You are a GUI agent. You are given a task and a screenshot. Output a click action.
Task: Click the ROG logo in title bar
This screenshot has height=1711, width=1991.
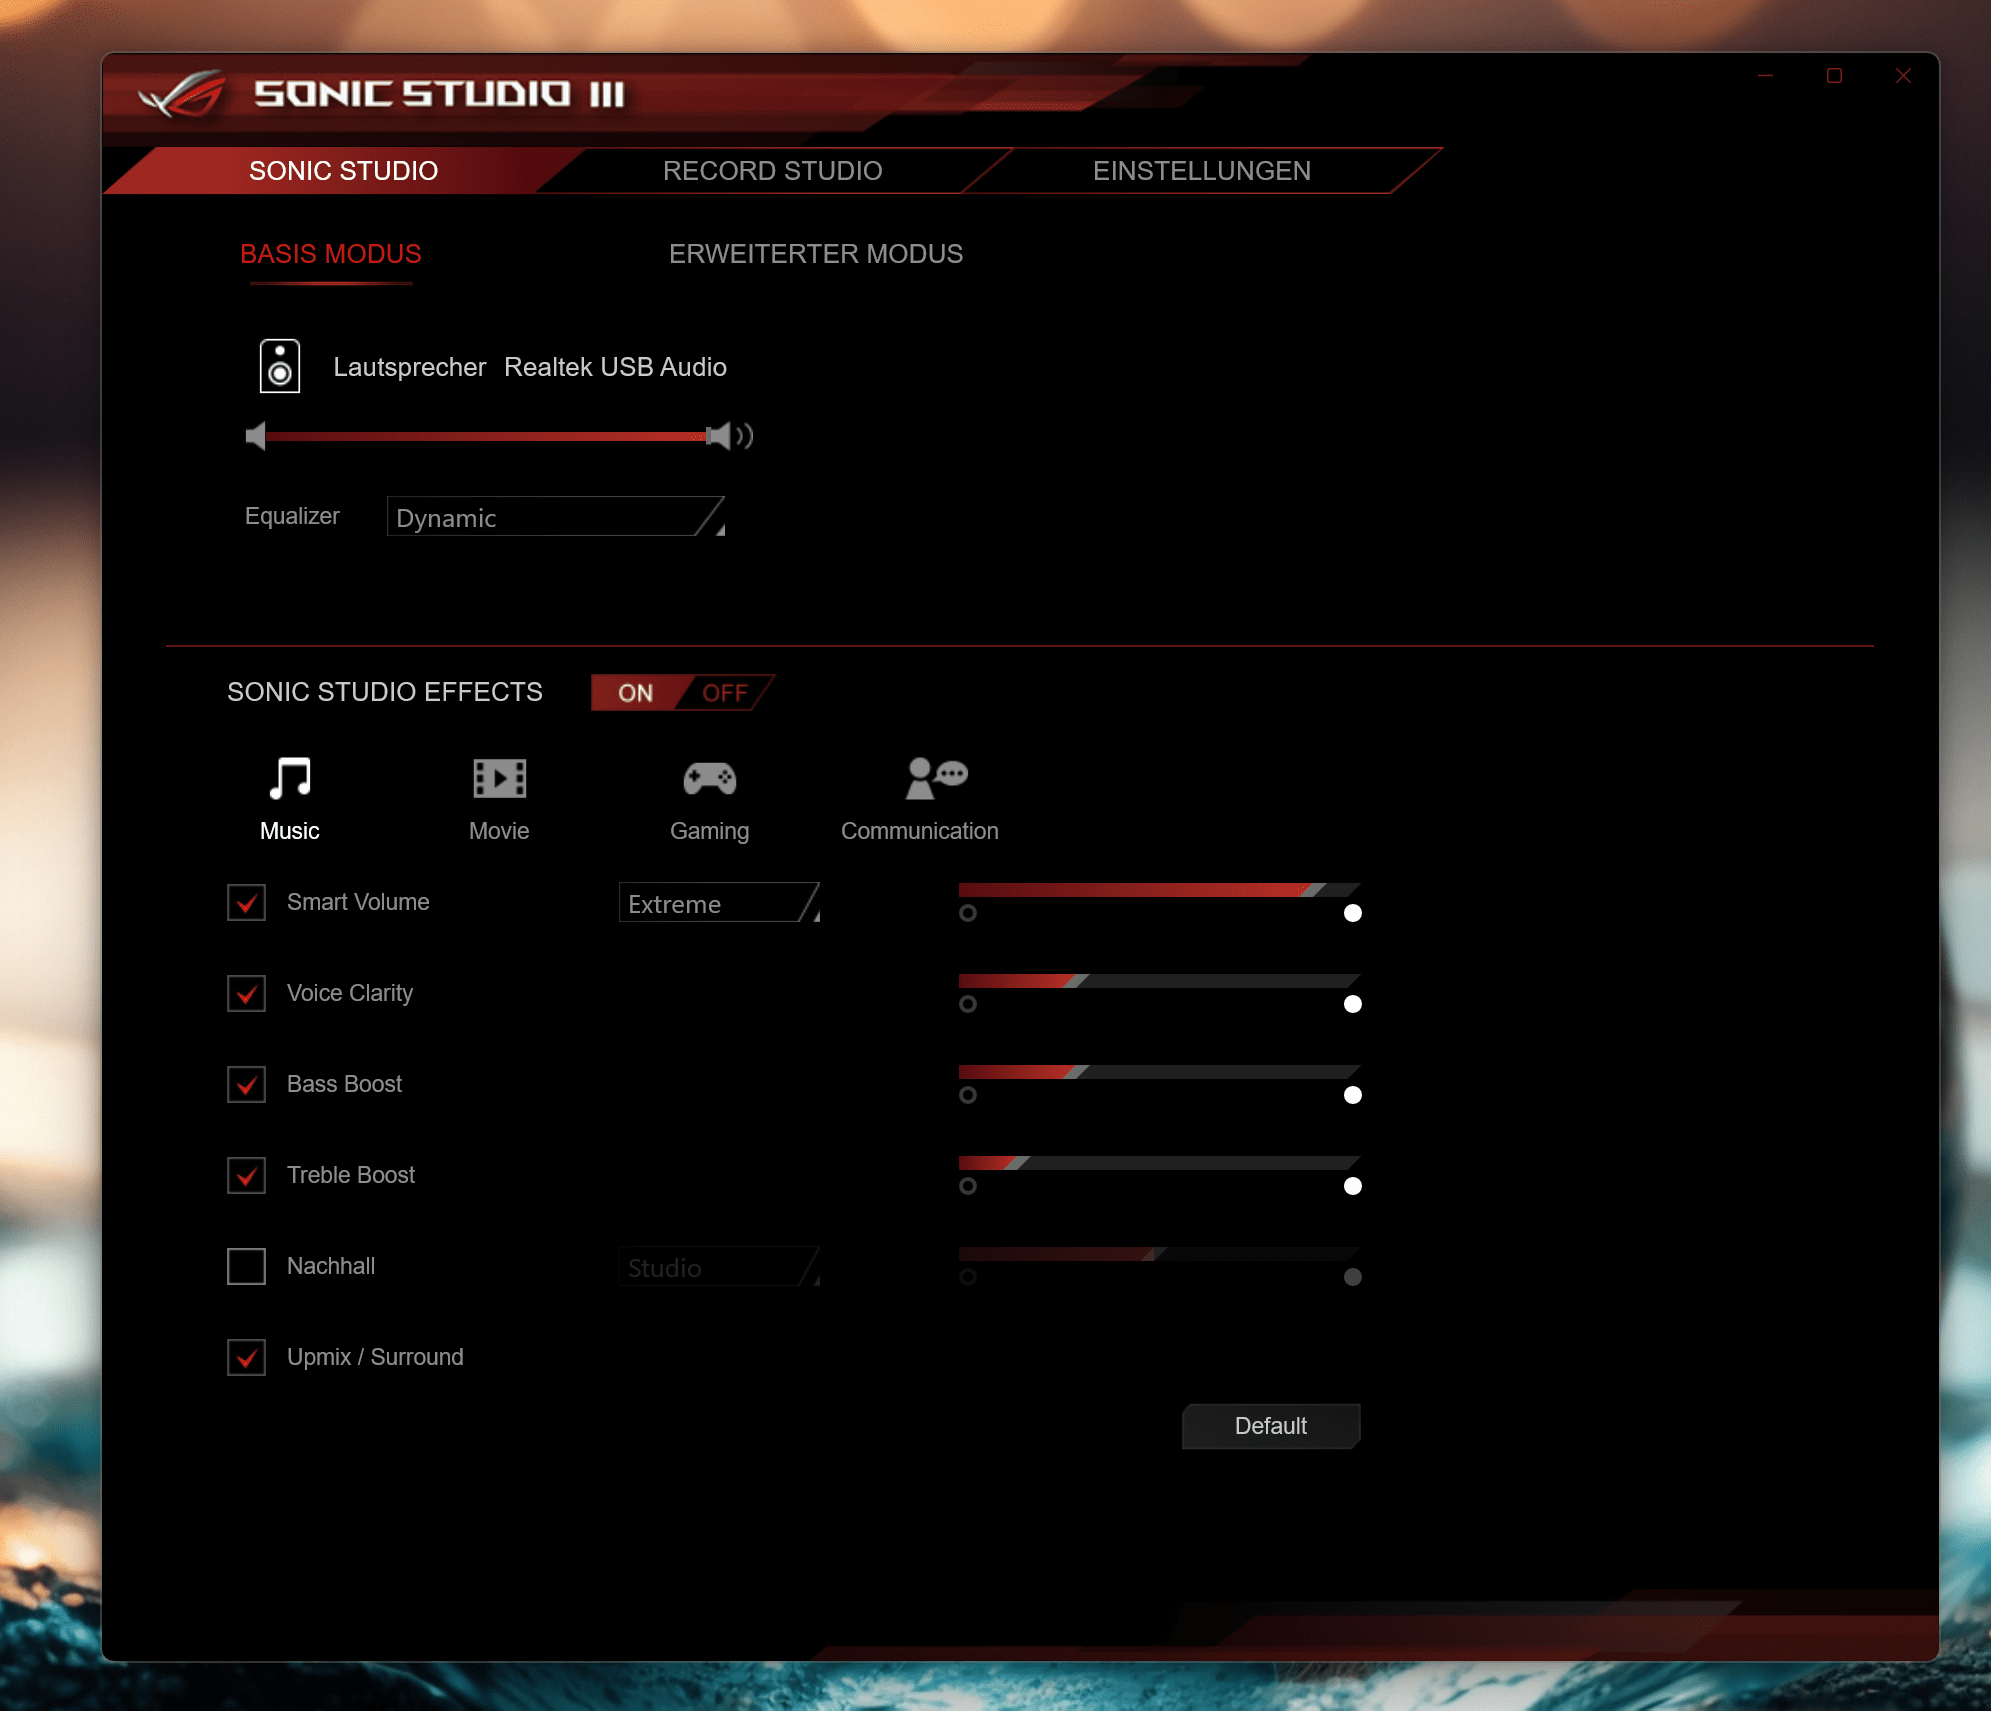182,95
